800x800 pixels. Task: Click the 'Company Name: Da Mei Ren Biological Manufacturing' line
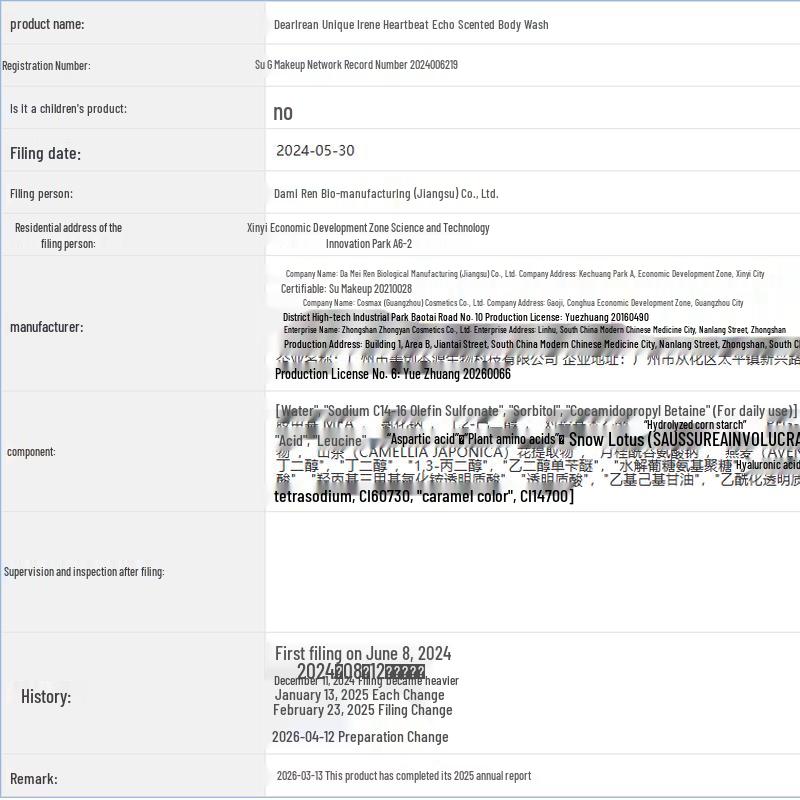[525, 274]
